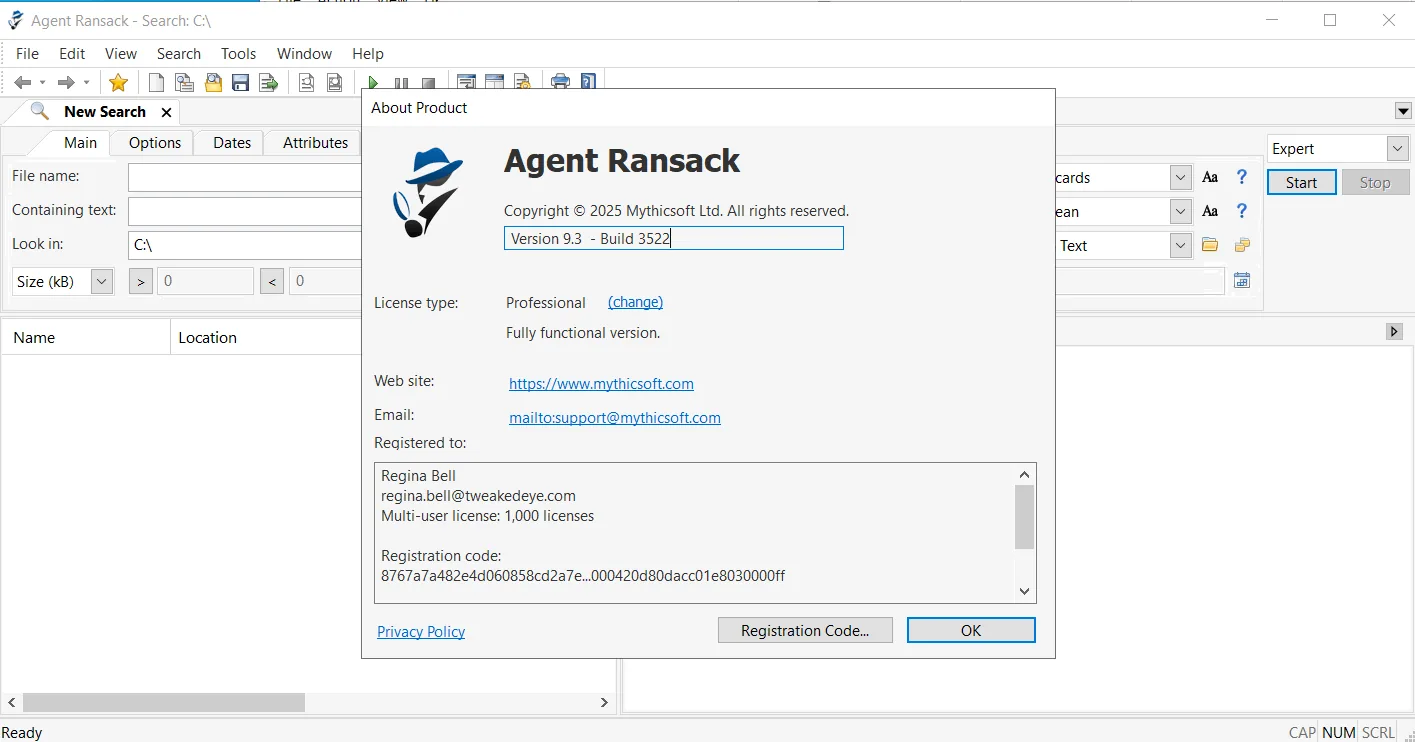Screen dimensions: 1415x742
Task: Click the Name column header
Action: pos(86,337)
